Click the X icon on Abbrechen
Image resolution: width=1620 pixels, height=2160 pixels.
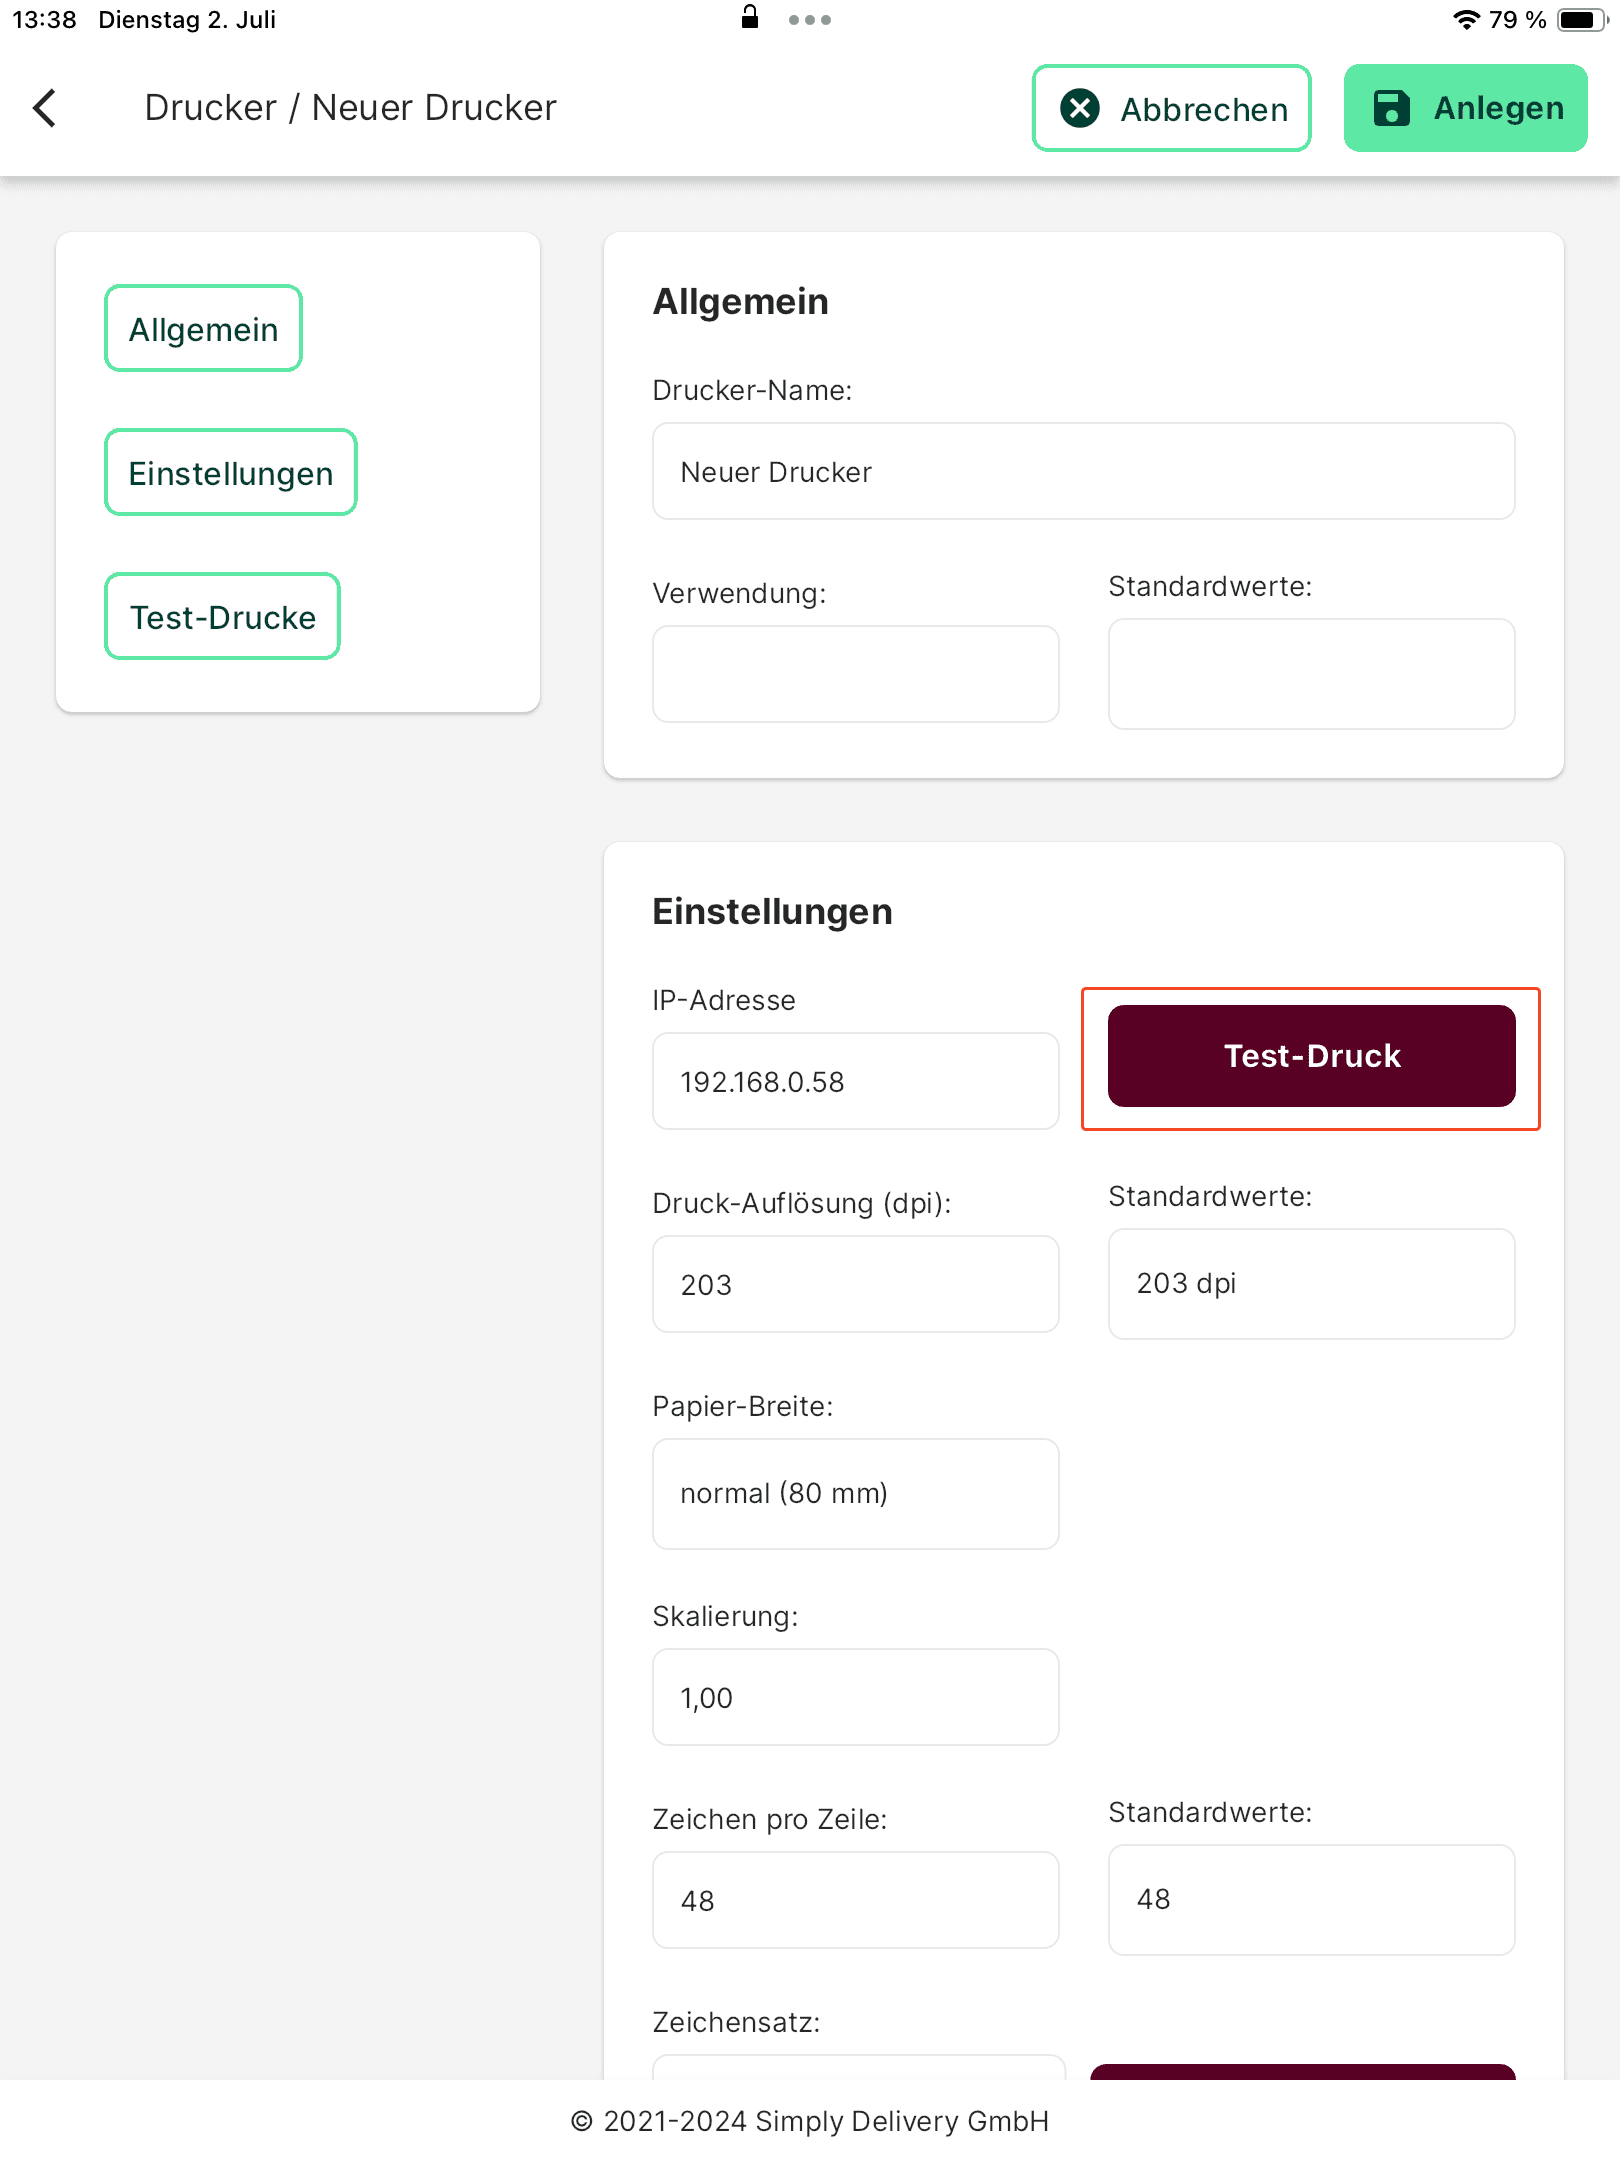coord(1080,108)
